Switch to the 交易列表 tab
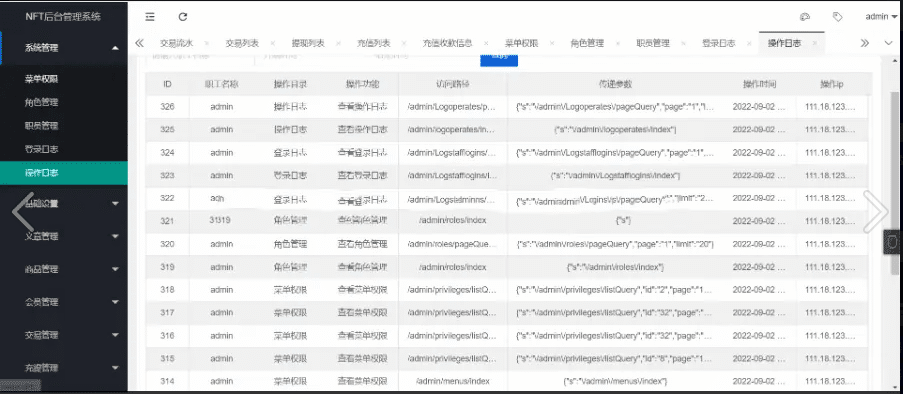This screenshot has height=394, width=903. [242, 43]
